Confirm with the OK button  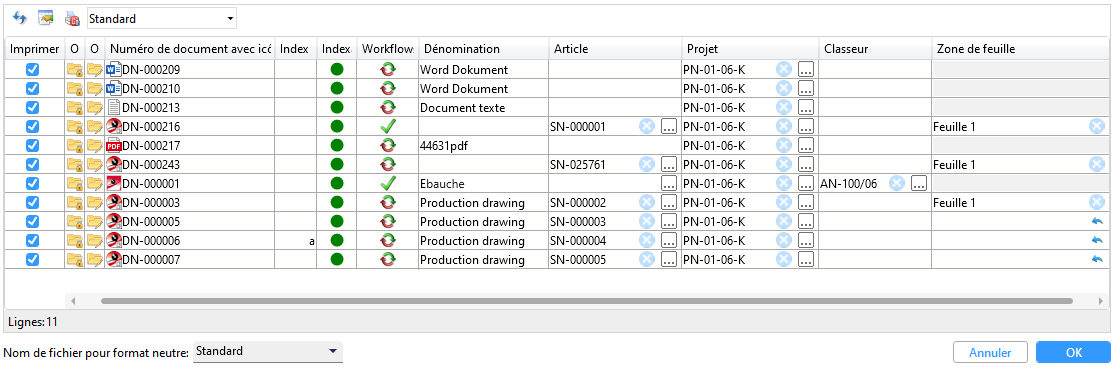coord(1074,352)
